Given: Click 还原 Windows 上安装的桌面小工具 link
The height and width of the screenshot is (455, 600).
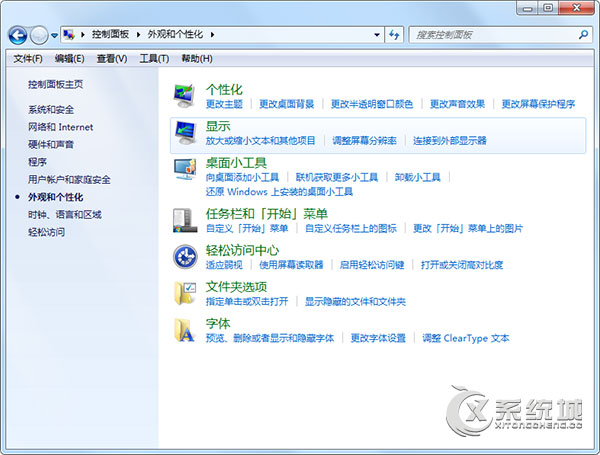Looking at the screenshot, I should pos(279,192).
